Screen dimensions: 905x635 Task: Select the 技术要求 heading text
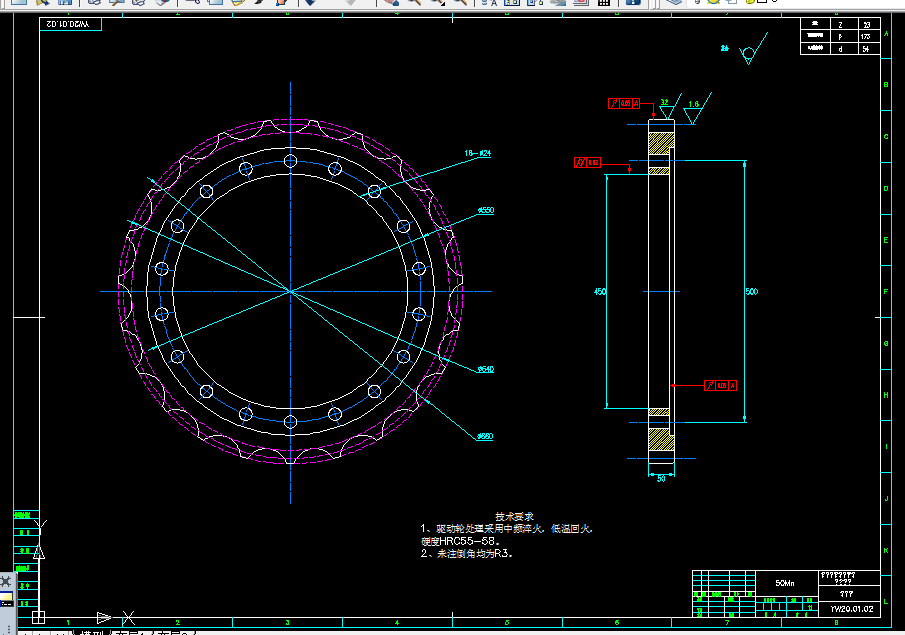pos(514,517)
